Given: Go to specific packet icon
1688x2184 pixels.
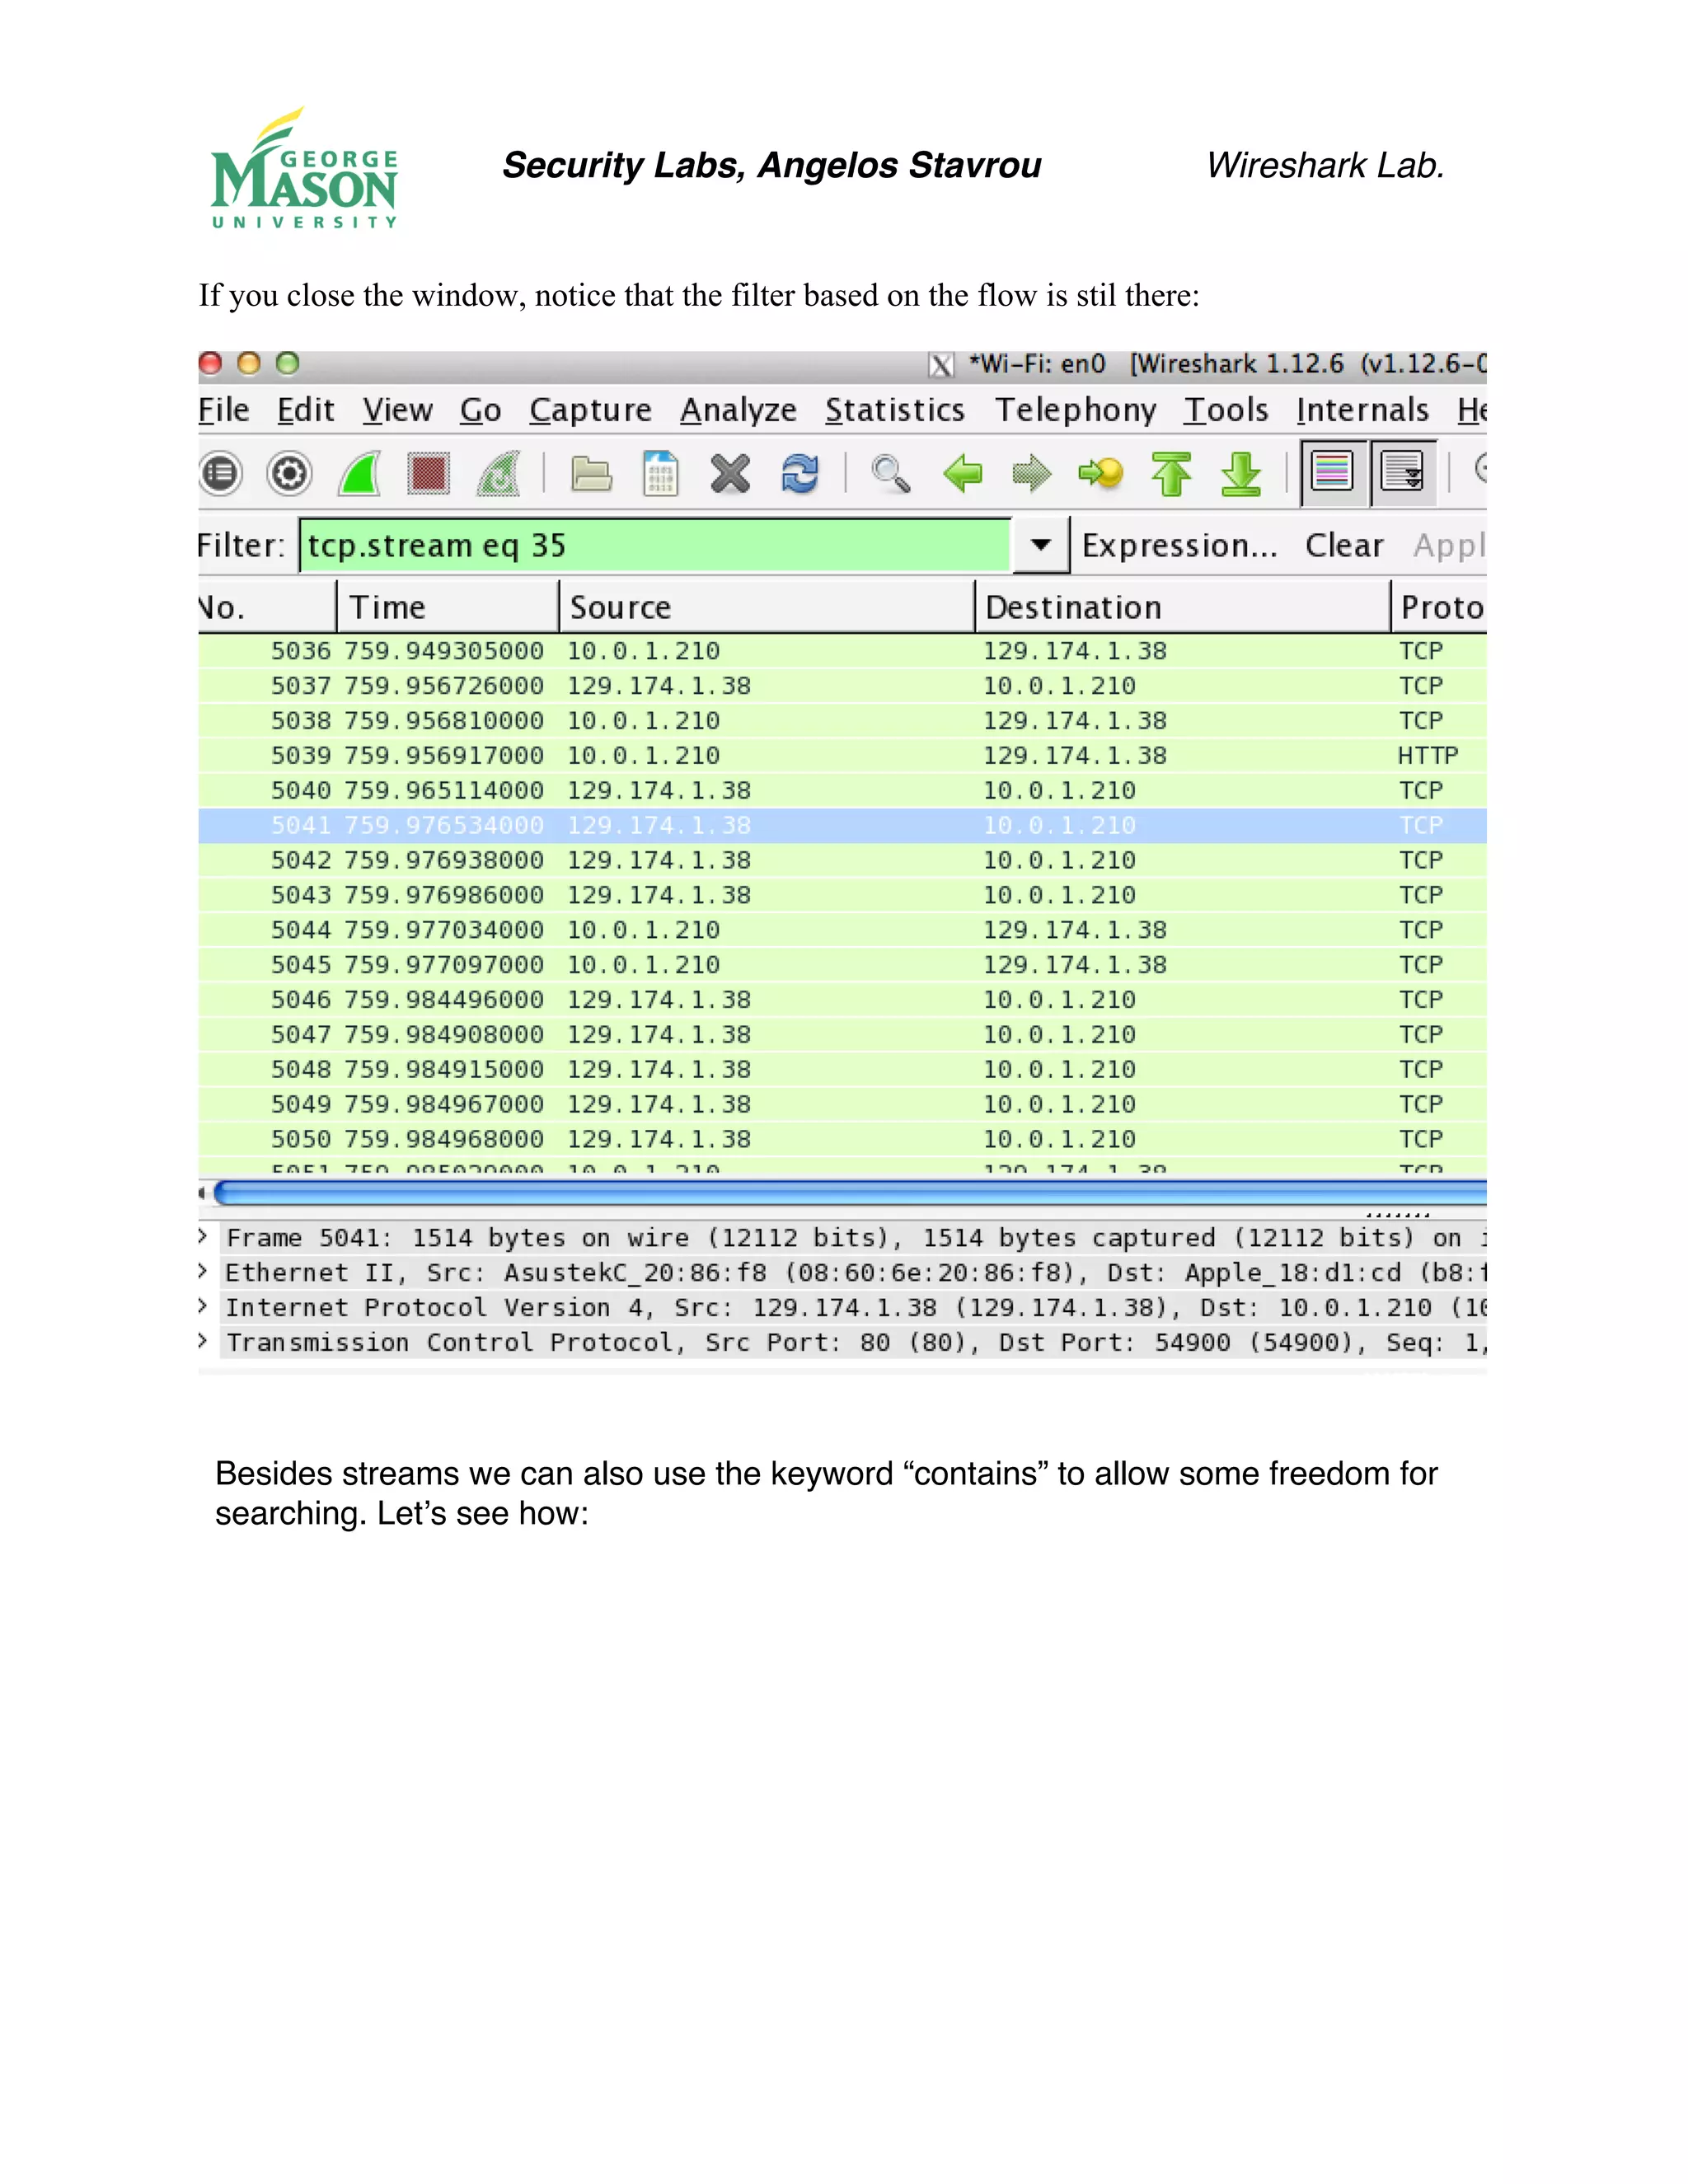Looking at the screenshot, I should point(1101,473).
